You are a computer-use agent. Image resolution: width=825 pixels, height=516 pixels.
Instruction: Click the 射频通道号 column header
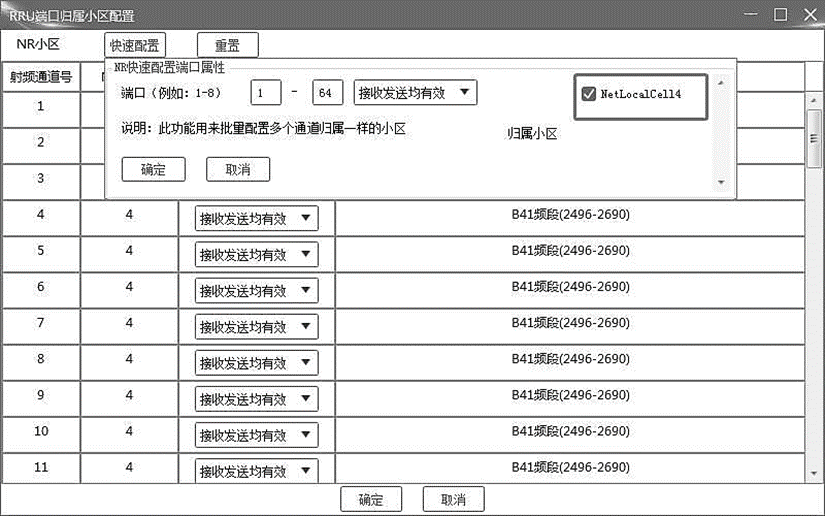pos(41,77)
